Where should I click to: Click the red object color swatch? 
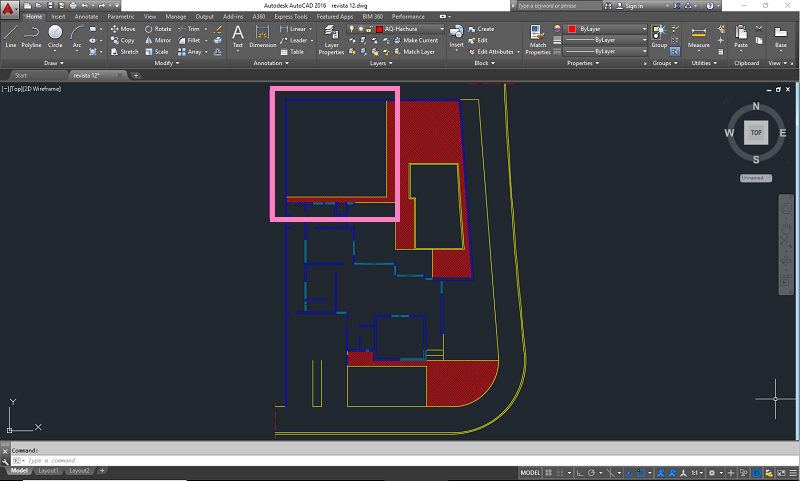pos(572,29)
